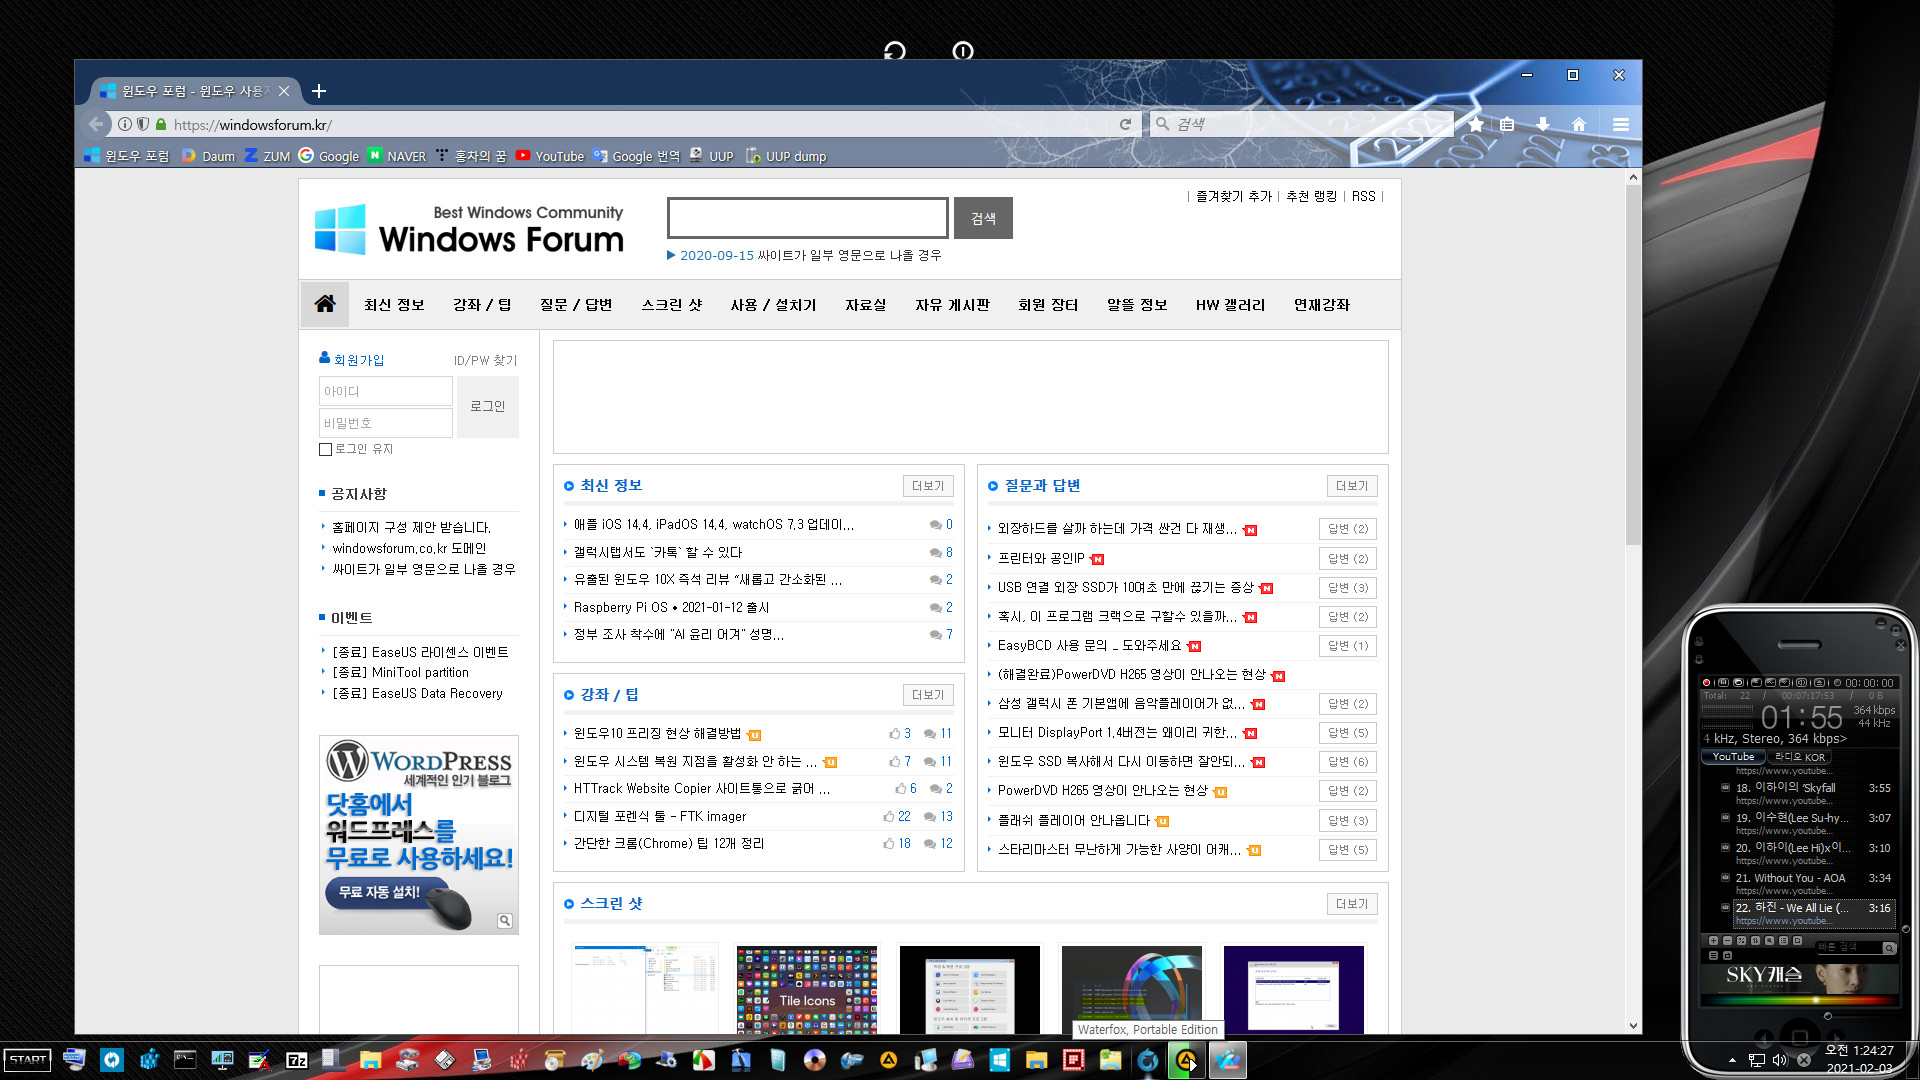1920x1080 pixels.
Task: Open the HW 갤러리 menu item
Action: click(1230, 305)
